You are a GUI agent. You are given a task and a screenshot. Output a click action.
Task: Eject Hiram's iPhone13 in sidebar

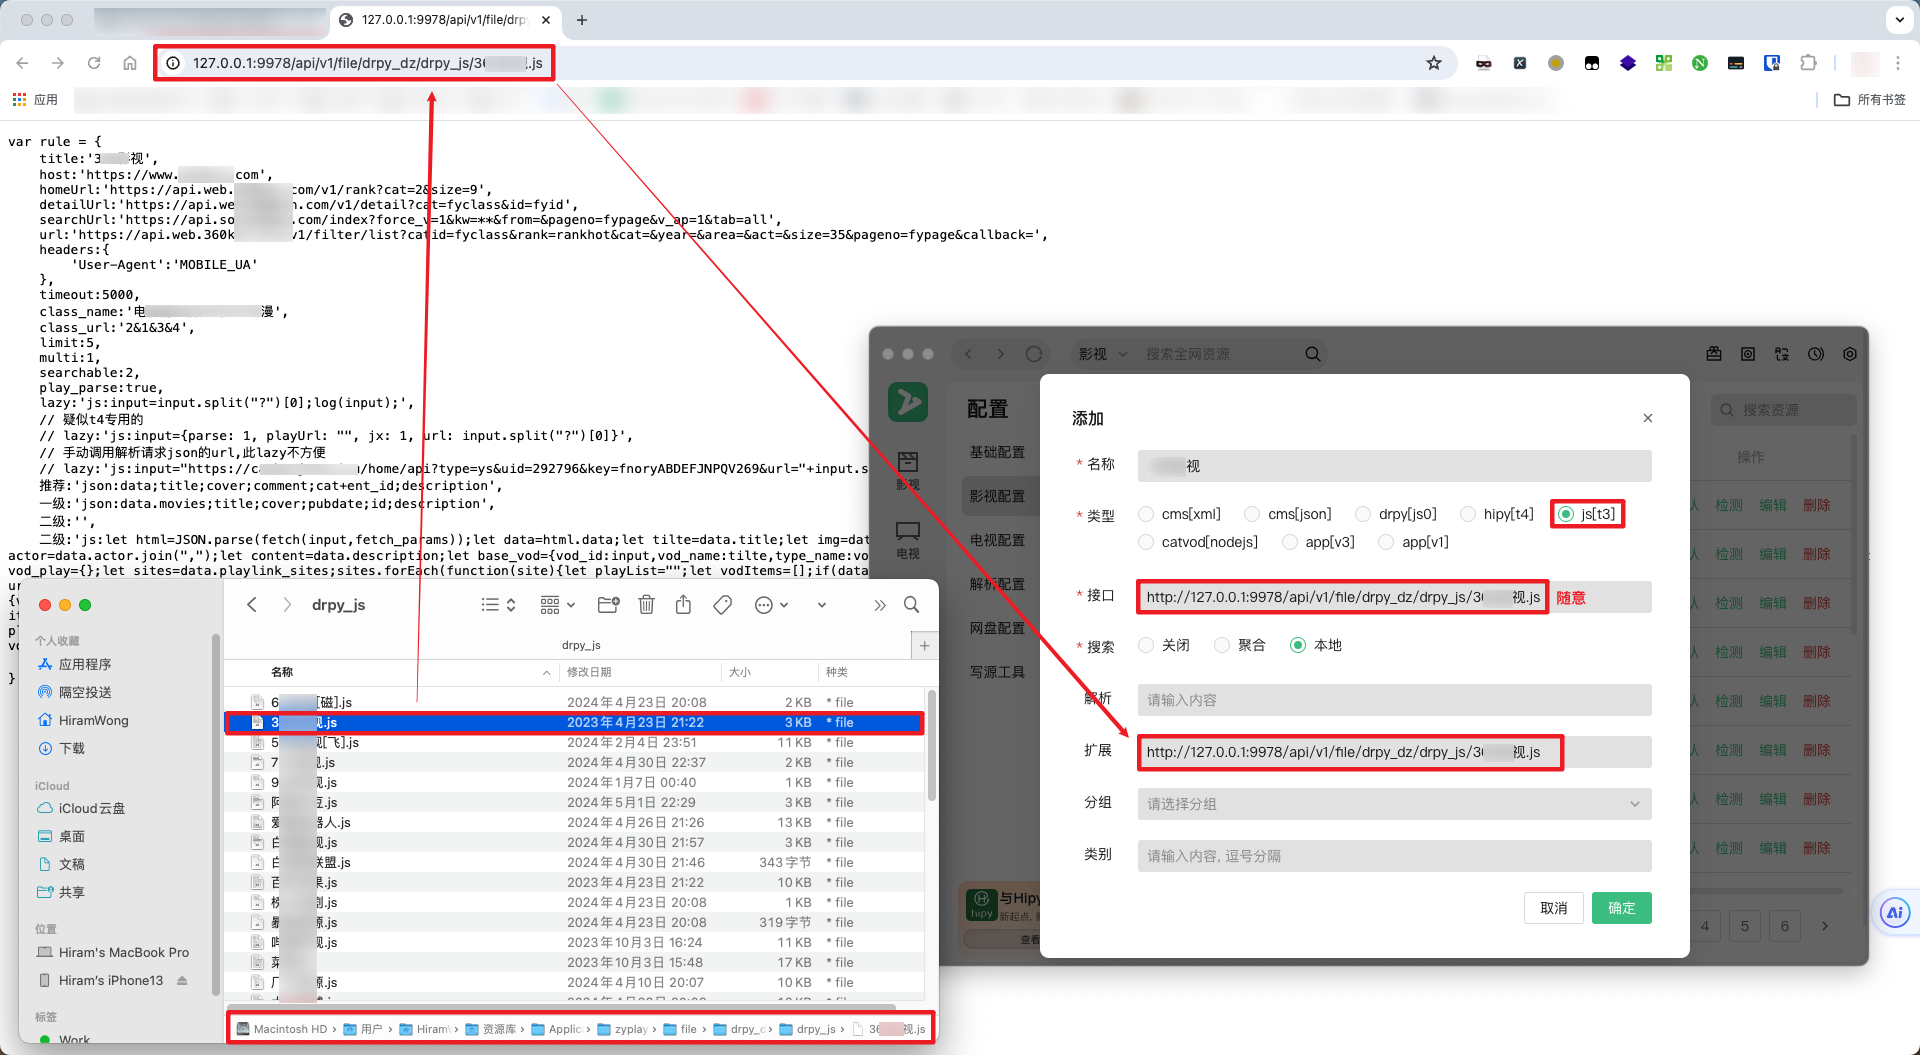[x=182, y=980]
